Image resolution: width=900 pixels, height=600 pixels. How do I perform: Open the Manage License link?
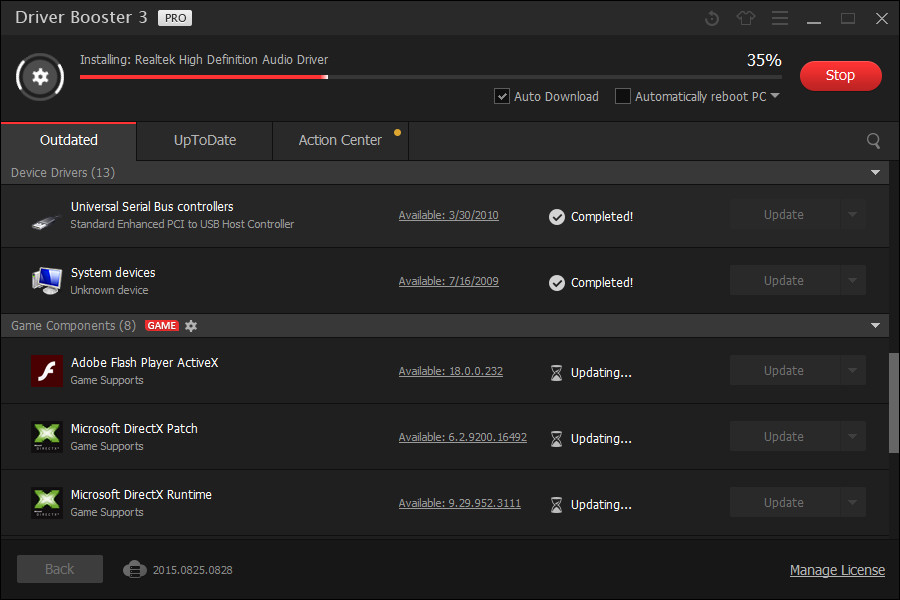[837, 569]
